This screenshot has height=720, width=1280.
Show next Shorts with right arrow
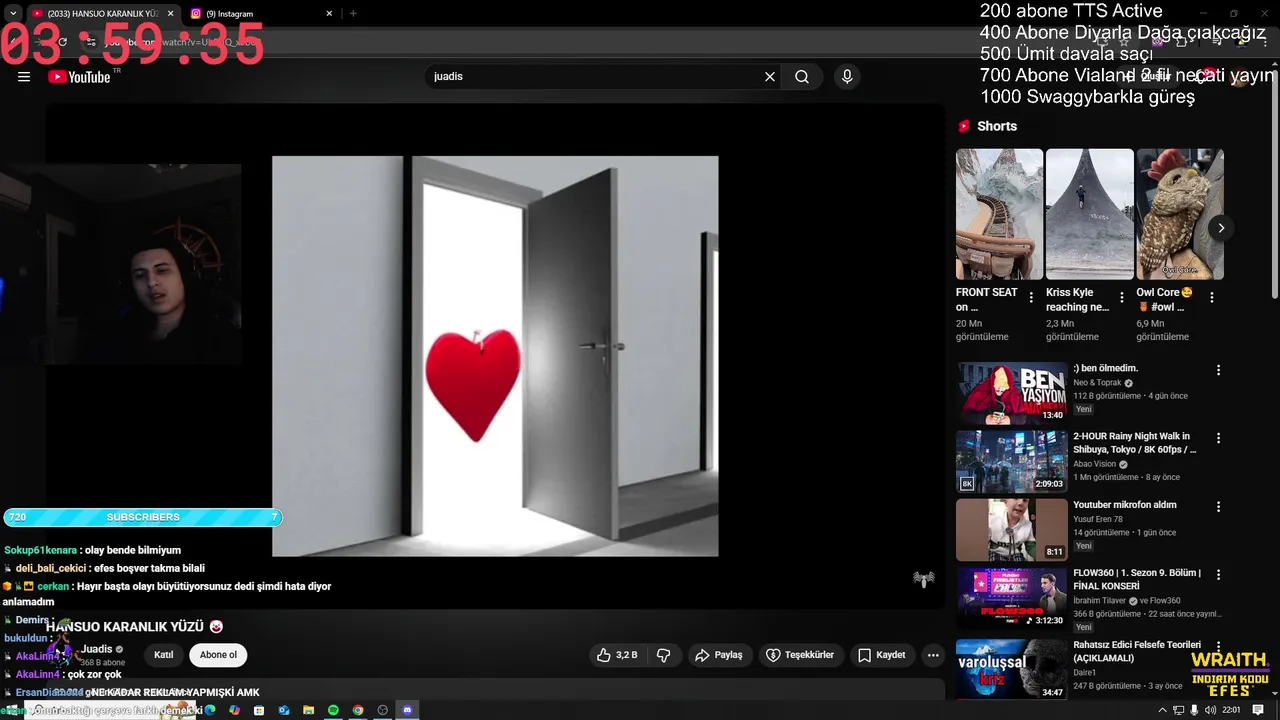click(1220, 228)
